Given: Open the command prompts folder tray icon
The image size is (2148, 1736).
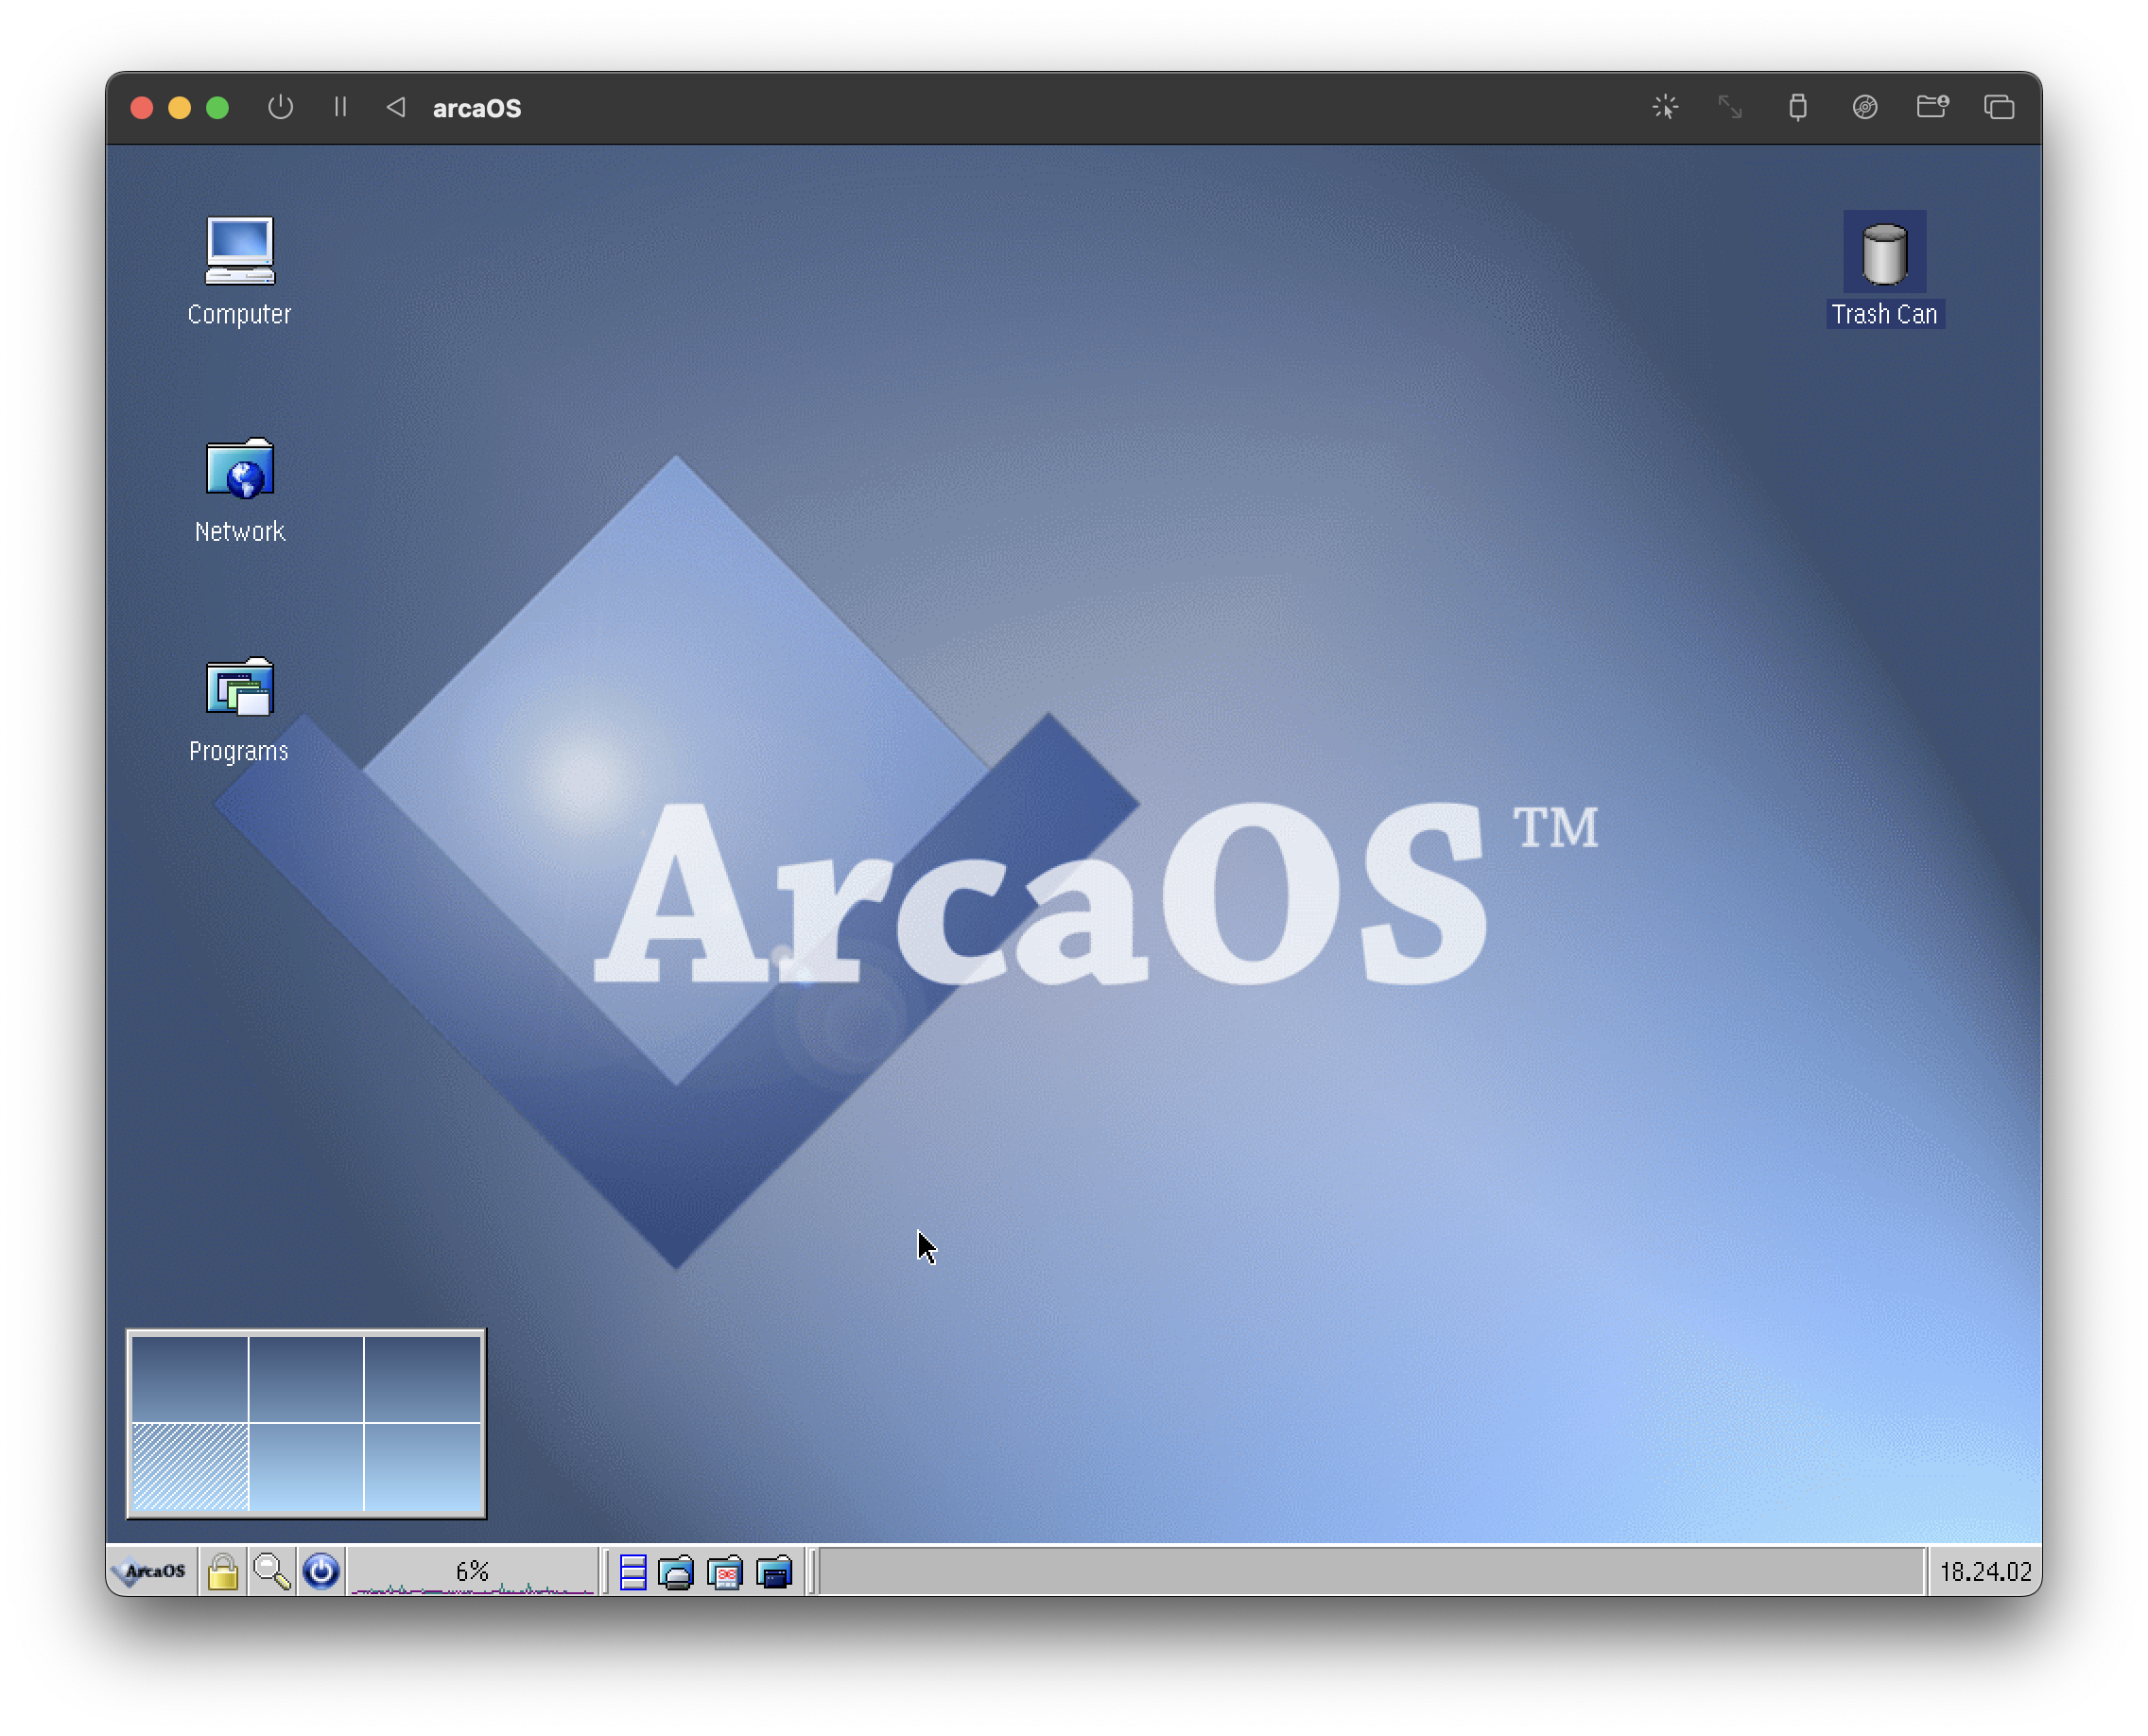Looking at the screenshot, I should point(774,1572).
